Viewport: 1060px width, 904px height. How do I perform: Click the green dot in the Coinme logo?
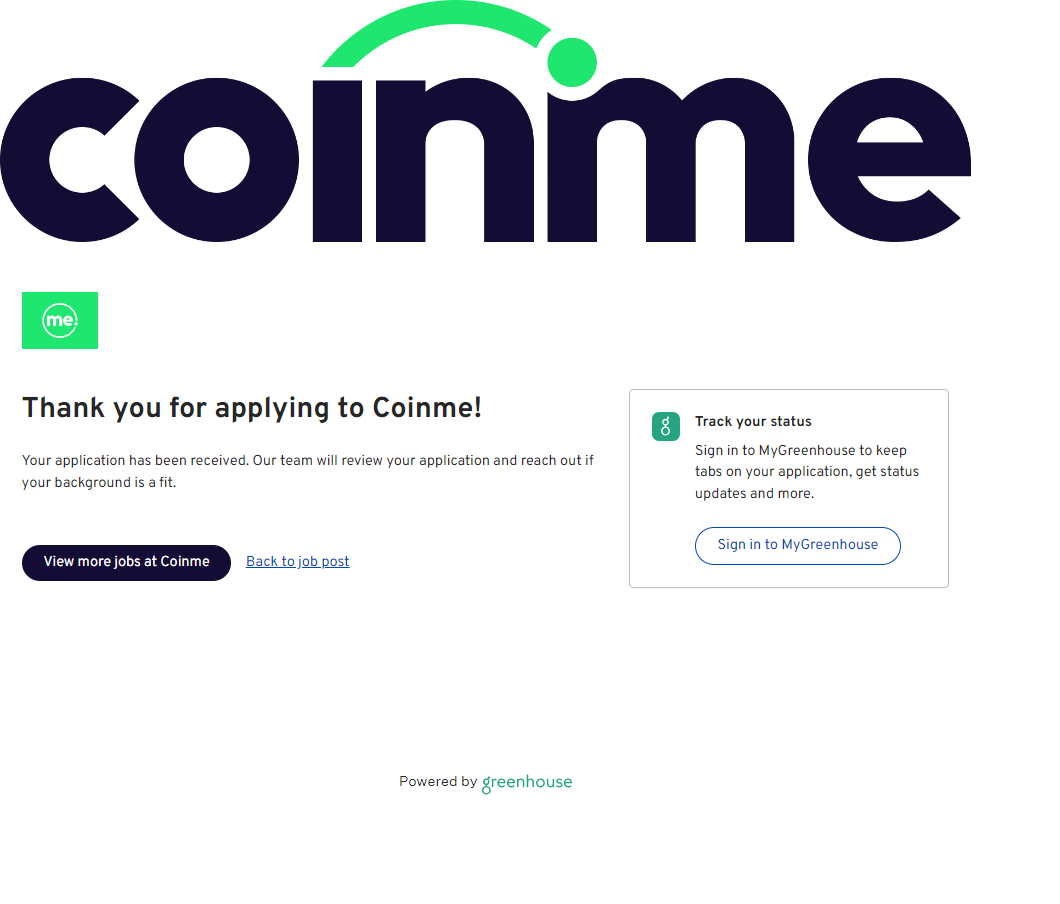(x=572, y=62)
